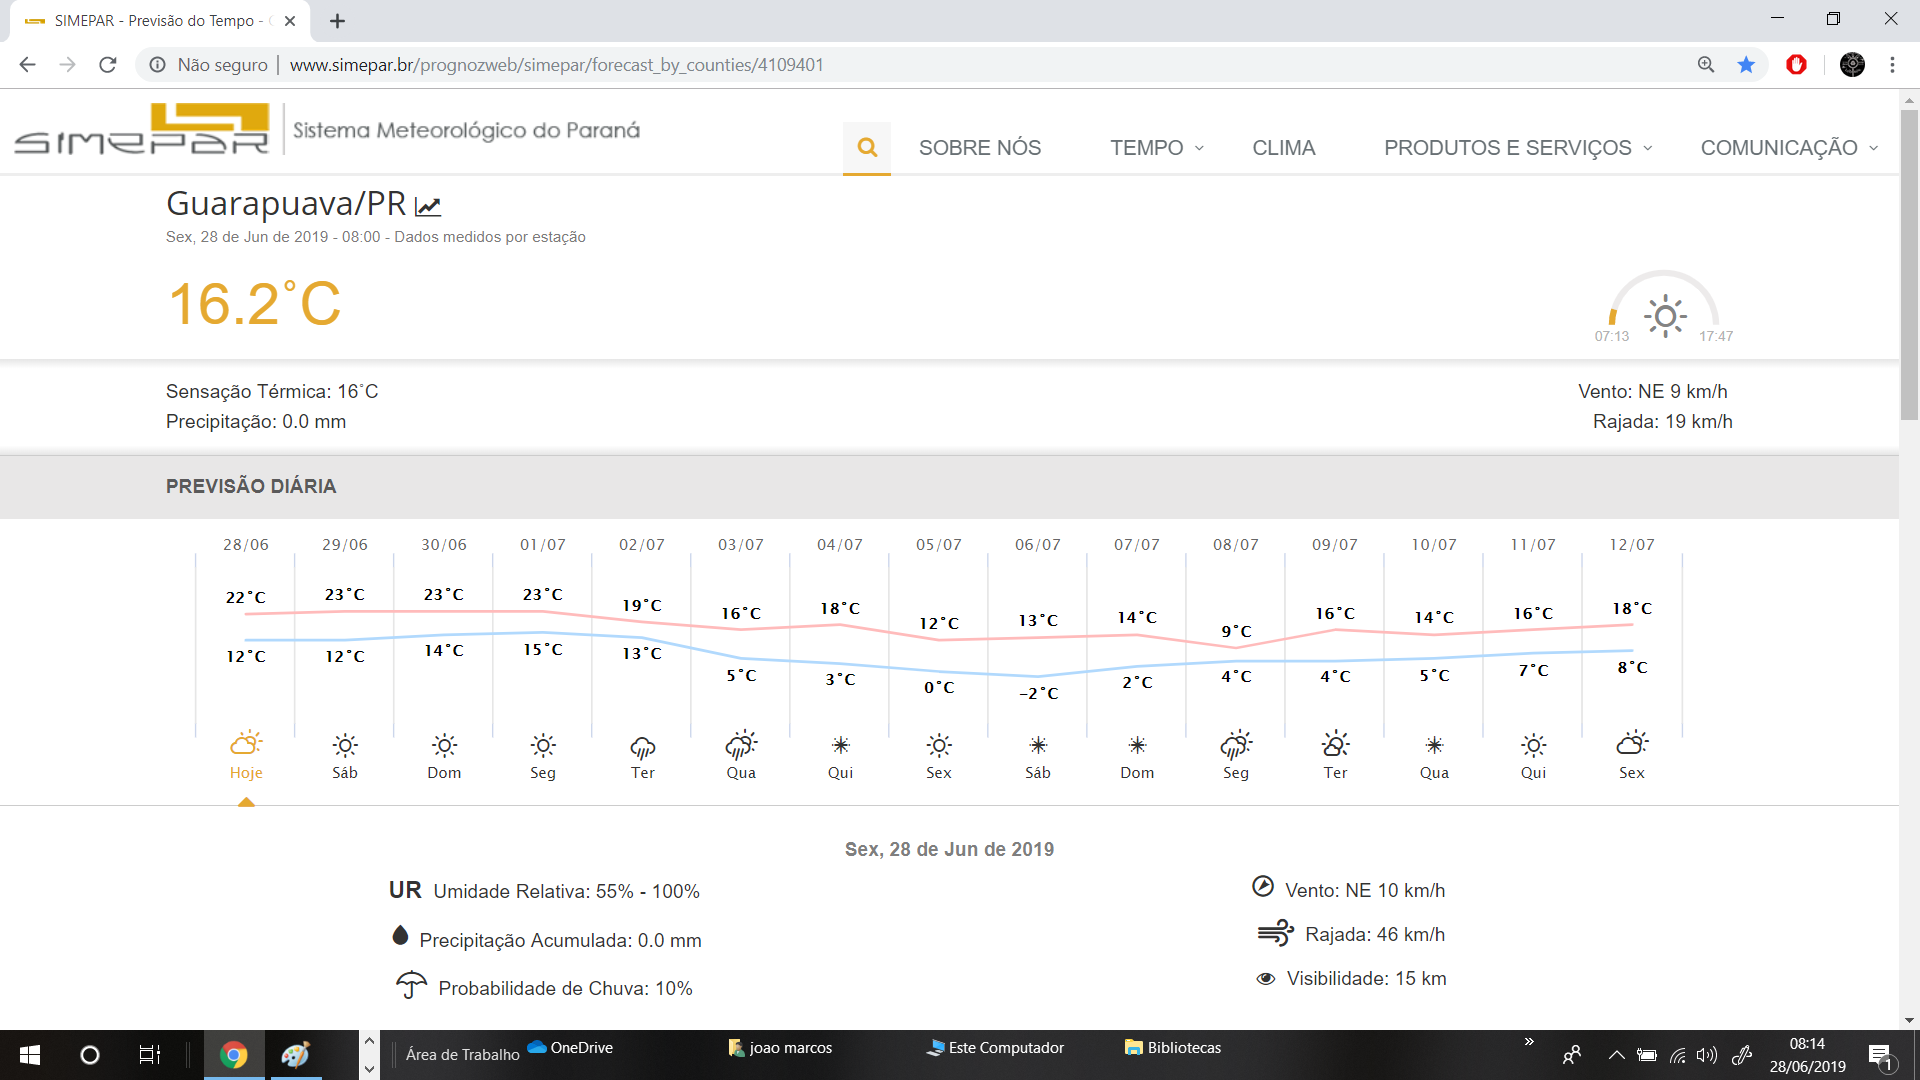Click the bookmark star in address bar
This screenshot has width=1920, height=1080.
coord(1746,65)
